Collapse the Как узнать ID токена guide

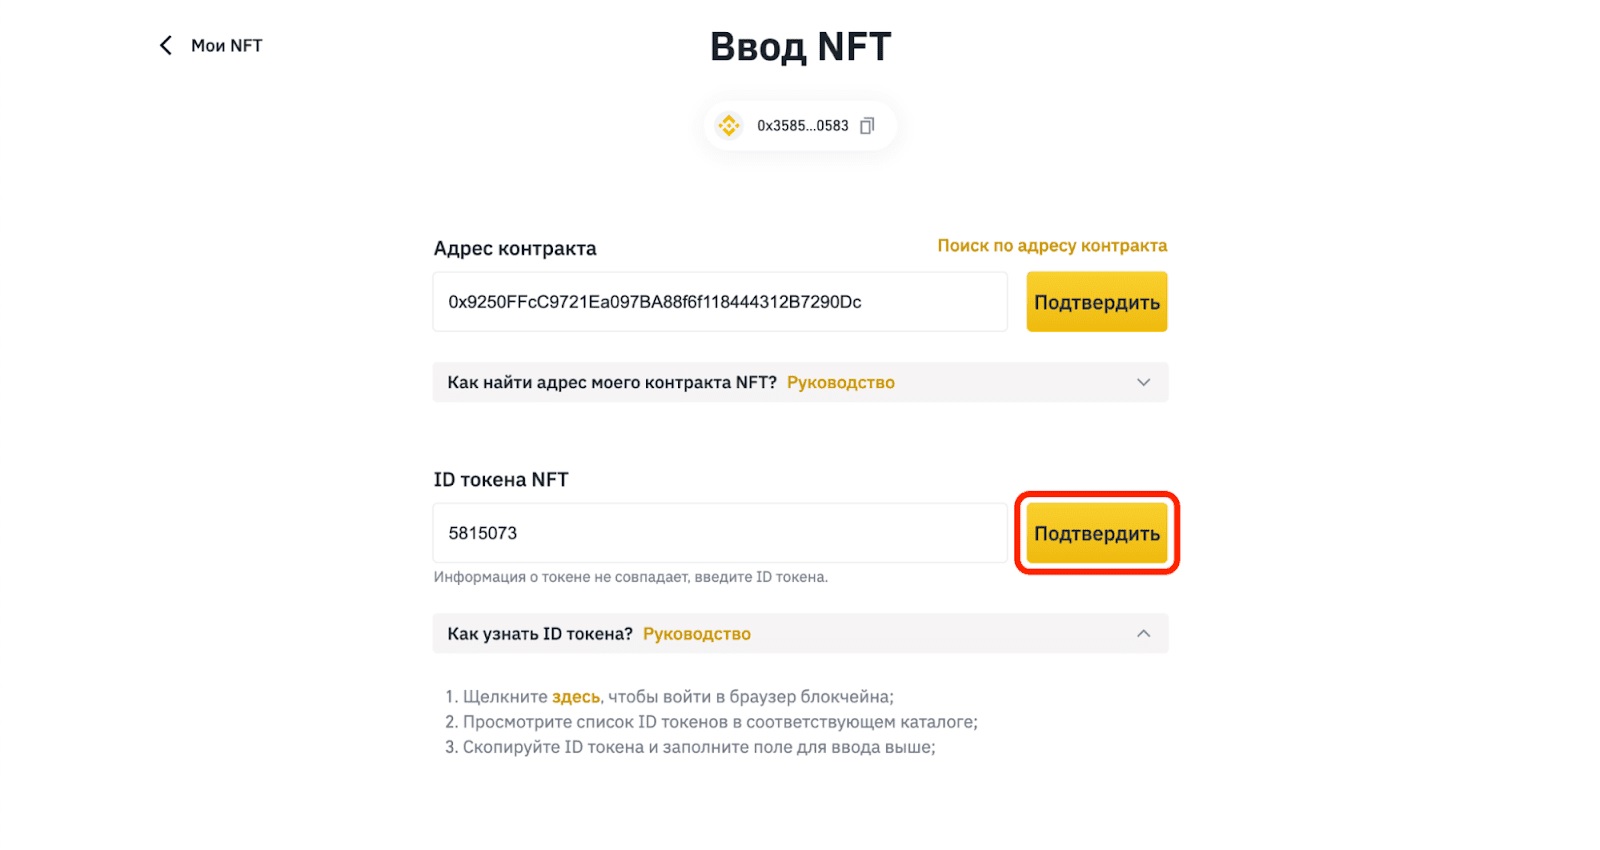pos(1143,633)
